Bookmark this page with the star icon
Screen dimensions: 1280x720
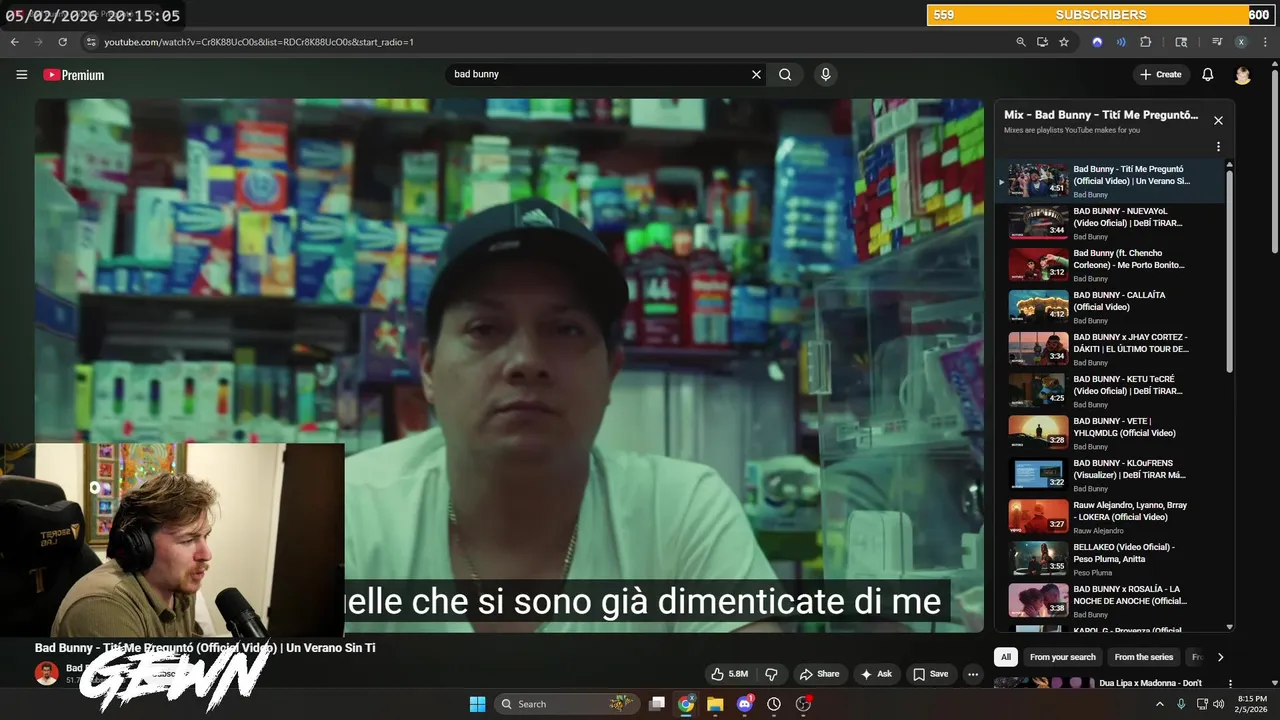1064,42
